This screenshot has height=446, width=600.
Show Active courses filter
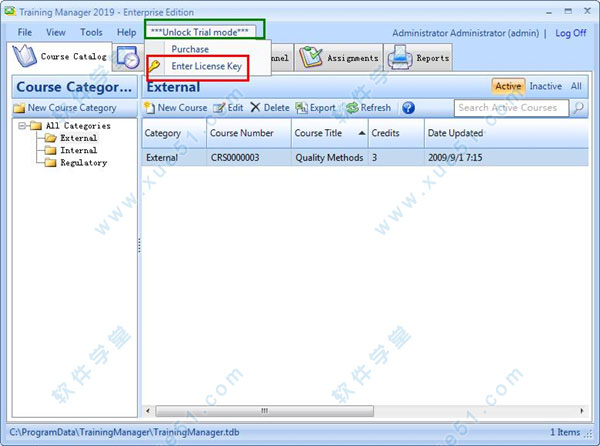pos(508,86)
